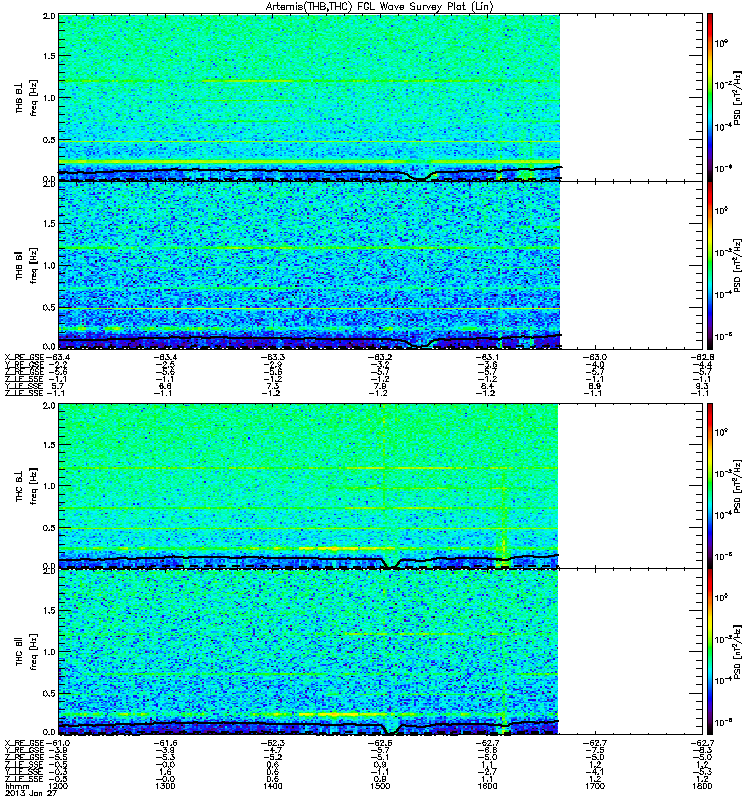This screenshot has width=750, height=800.
Task: Click the '-63.3' X_RE_GSE value
Action: click(x=272, y=357)
